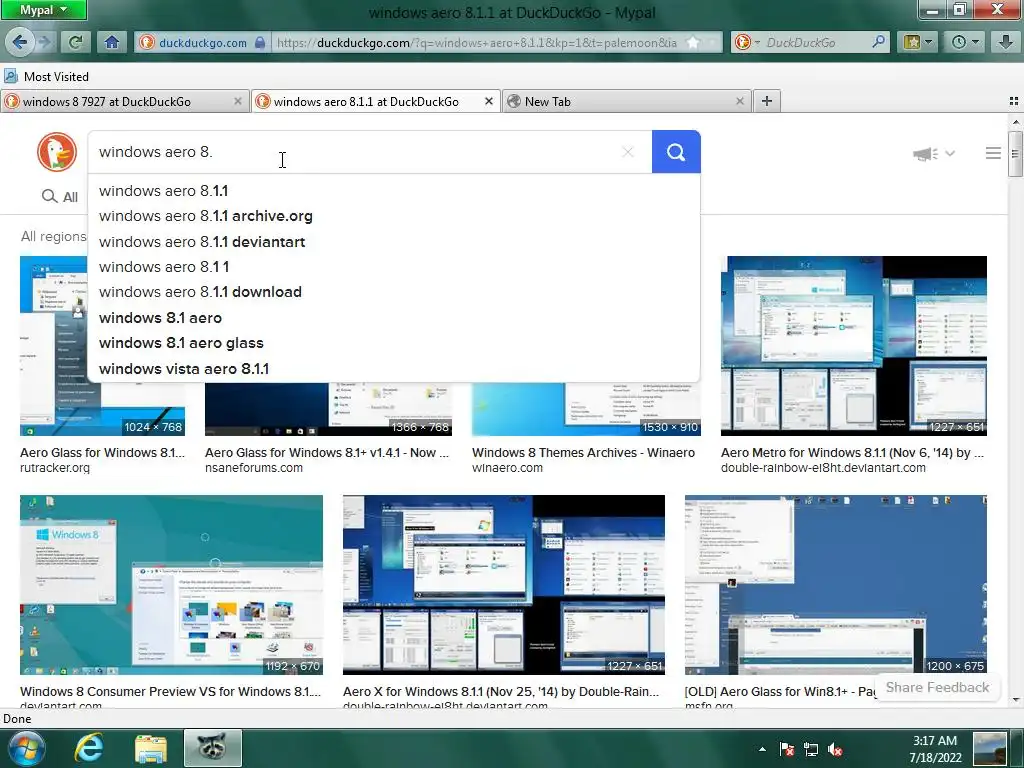Open the Windows 8 Consumer Preview VS thumbnail
Viewport: 1024px width, 768px height.
pyautogui.click(x=171, y=584)
